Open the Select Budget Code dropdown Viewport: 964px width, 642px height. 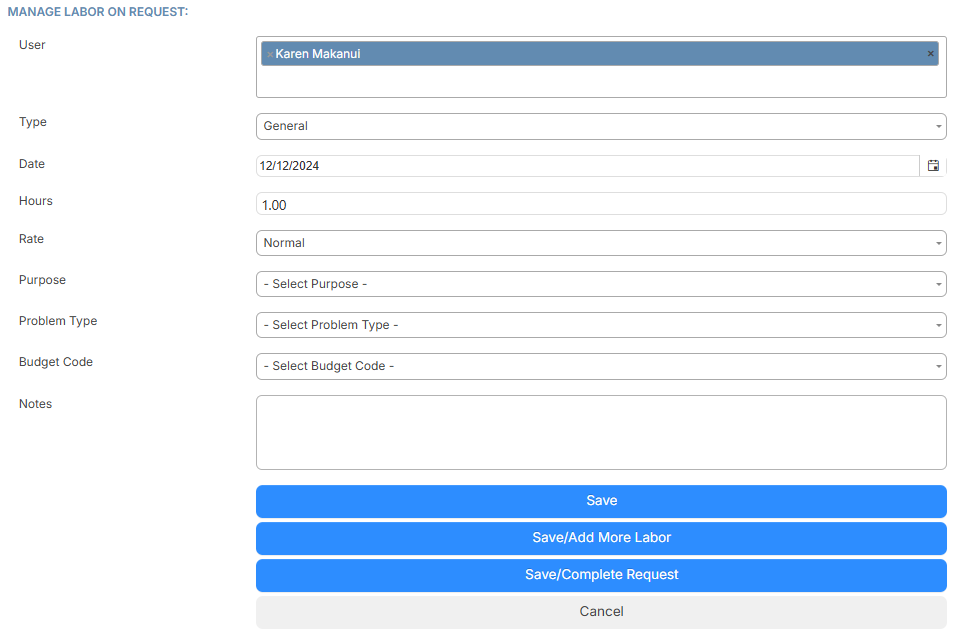(600, 366)
